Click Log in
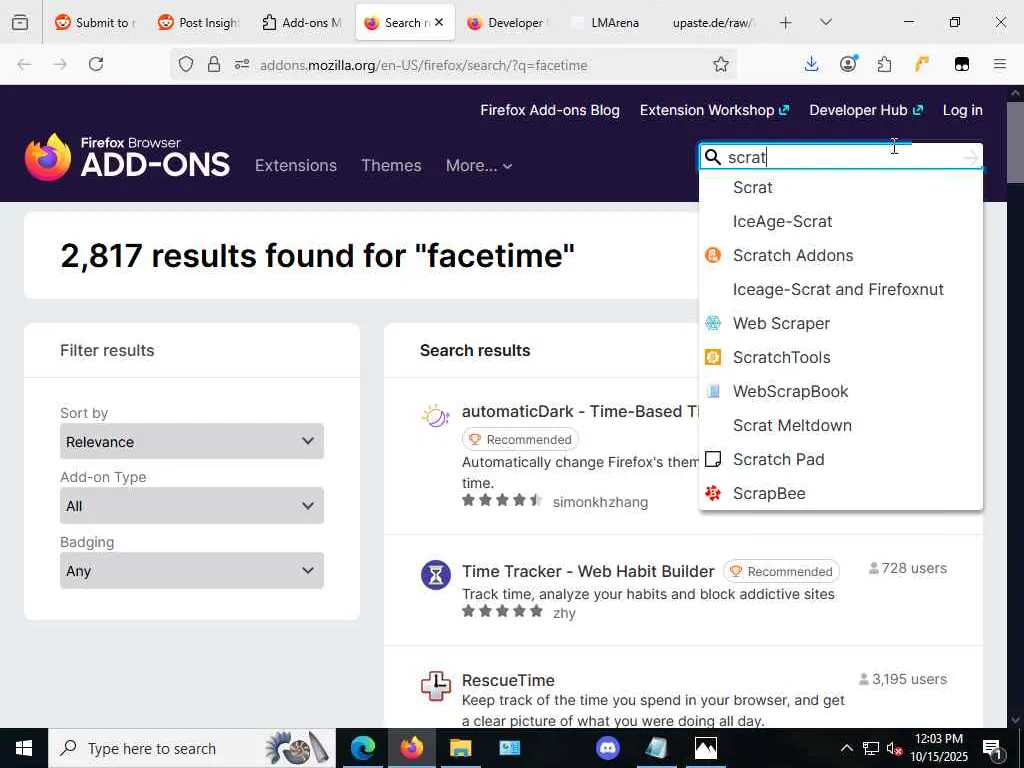 (x=963, y=110)
